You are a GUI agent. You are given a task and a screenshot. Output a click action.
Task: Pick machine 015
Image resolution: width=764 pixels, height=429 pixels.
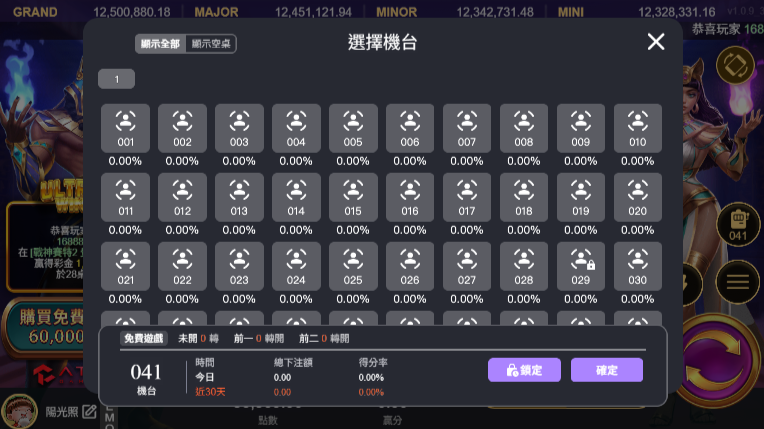353,197
